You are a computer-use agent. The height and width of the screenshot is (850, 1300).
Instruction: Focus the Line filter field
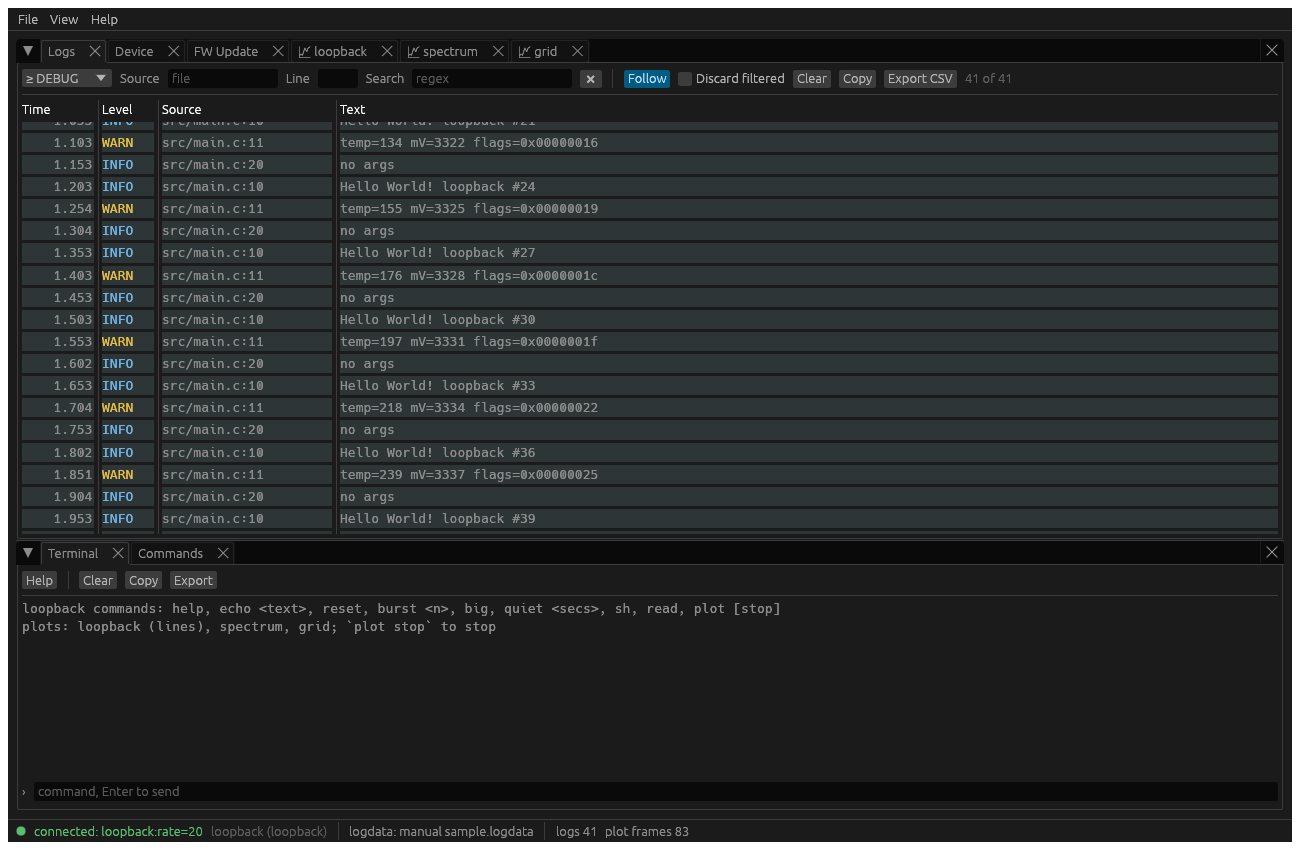point(337,79)
